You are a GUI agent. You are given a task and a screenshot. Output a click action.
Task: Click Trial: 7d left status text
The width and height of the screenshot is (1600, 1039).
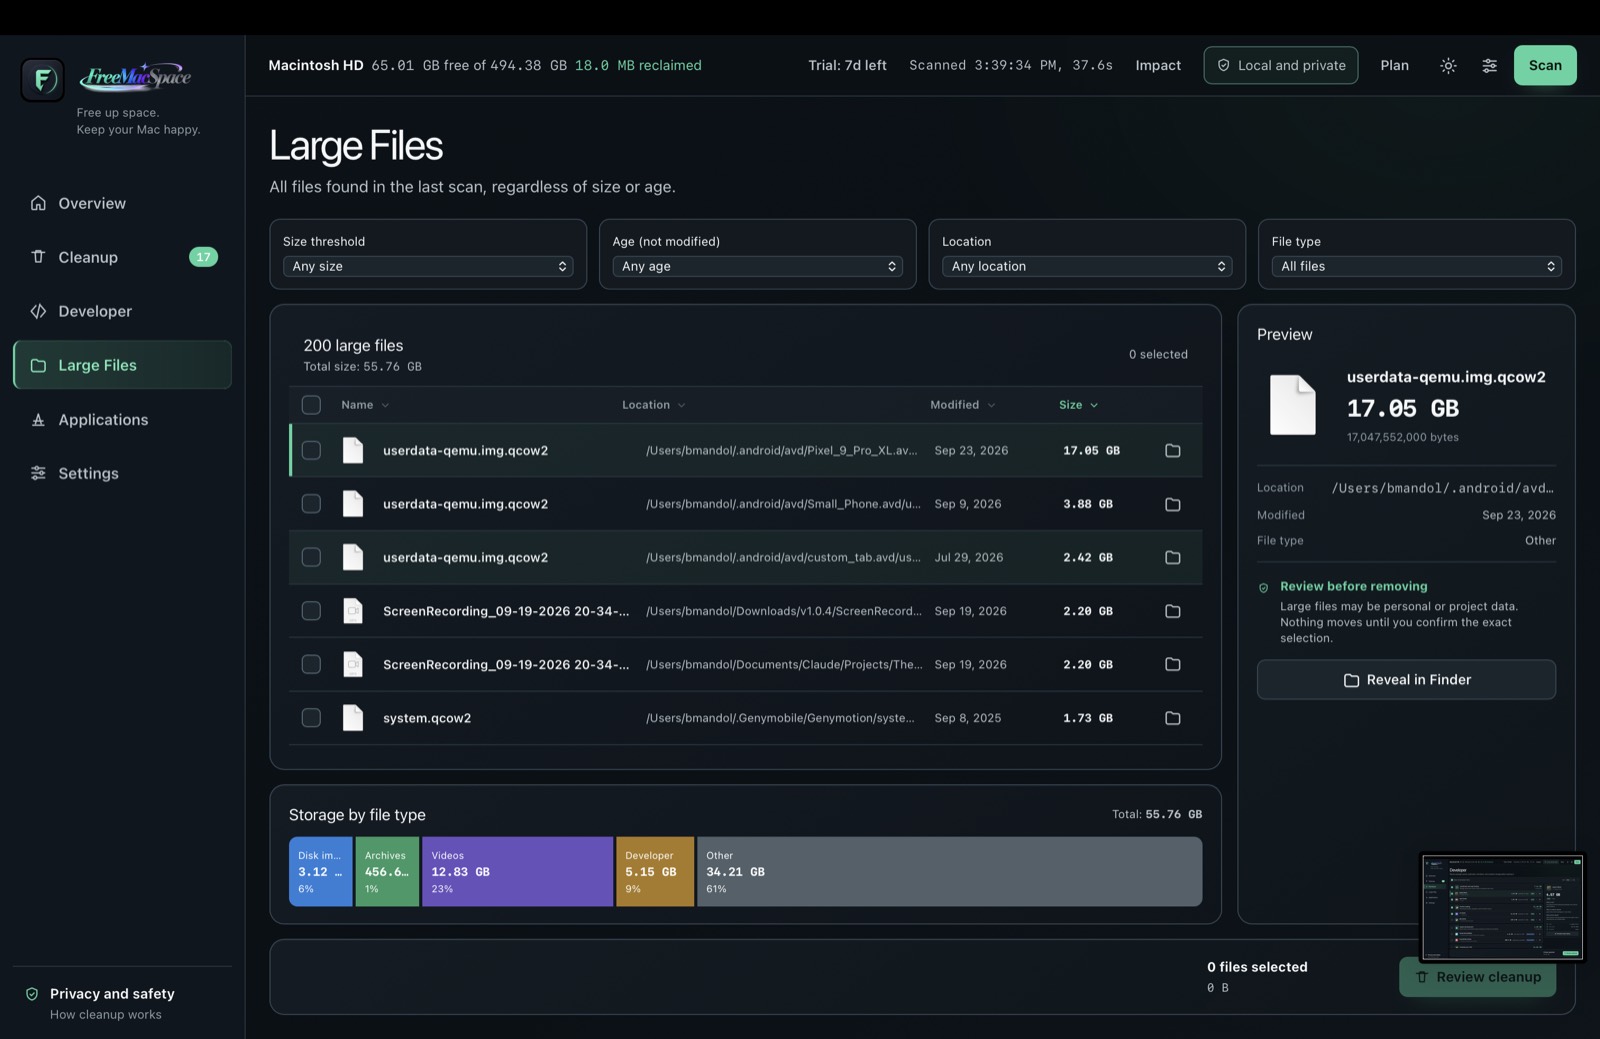tap(847, 66)
